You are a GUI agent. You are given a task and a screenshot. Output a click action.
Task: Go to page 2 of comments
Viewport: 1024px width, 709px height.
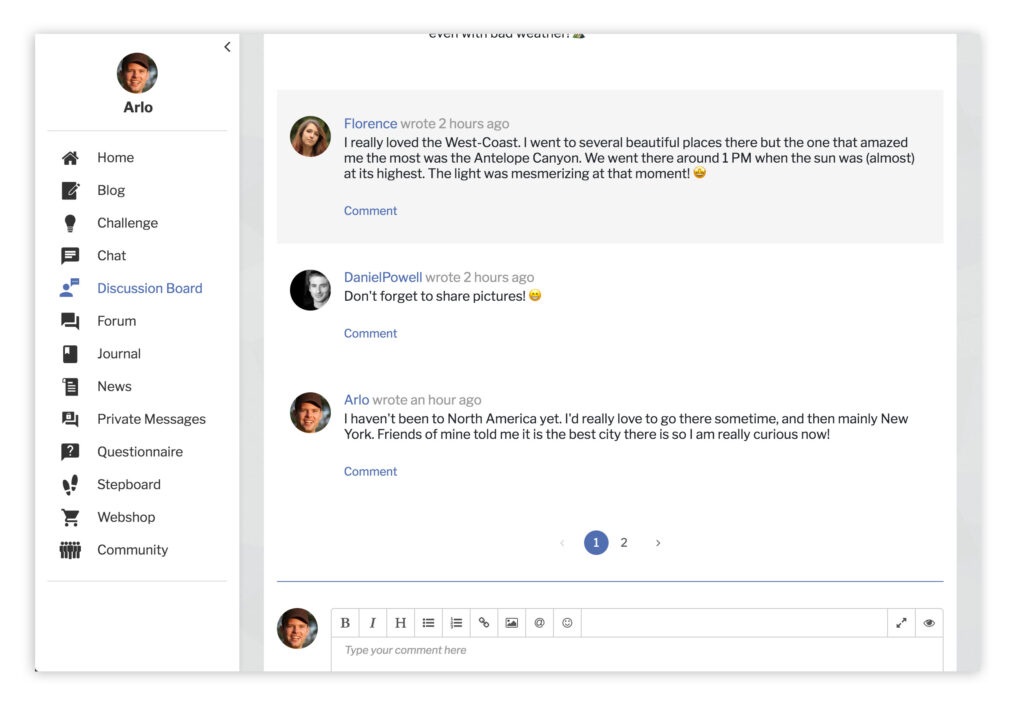624,543
